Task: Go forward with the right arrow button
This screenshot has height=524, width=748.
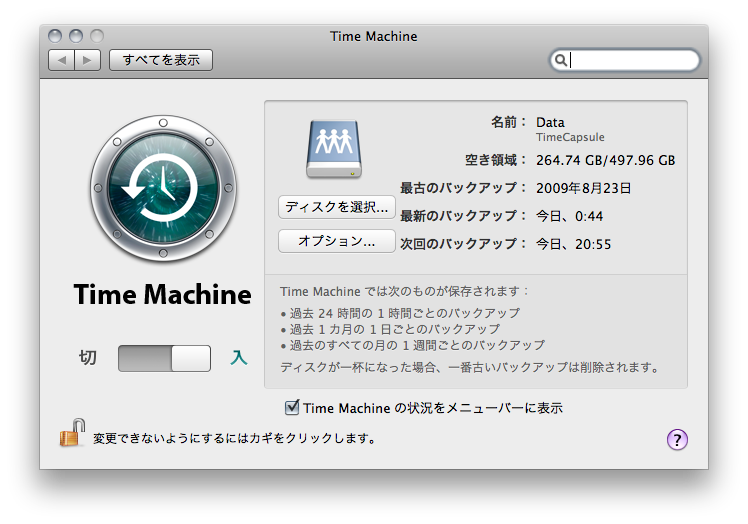Action: point(87,60)
